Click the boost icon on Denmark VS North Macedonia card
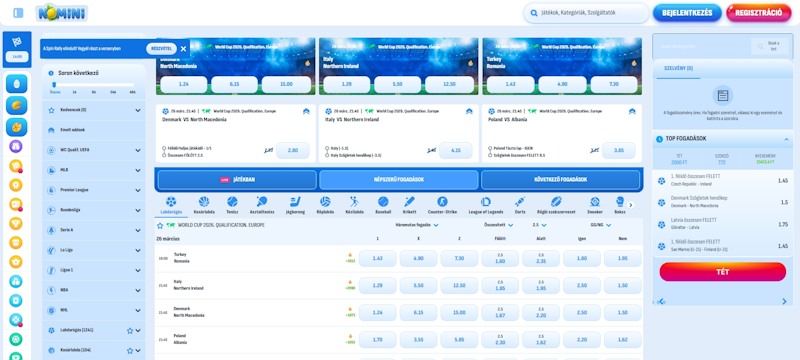The height and width of the screenshot is (360, 800). (306, 111)
